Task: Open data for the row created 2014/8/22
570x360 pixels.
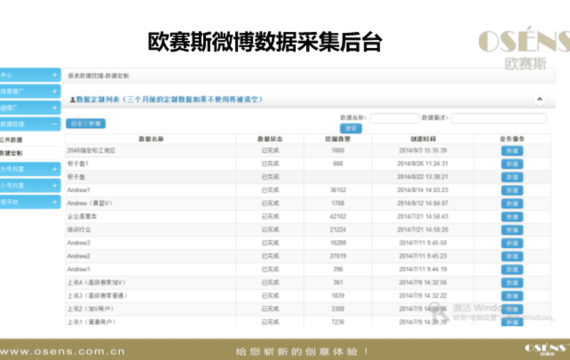Action: [512, 177]
